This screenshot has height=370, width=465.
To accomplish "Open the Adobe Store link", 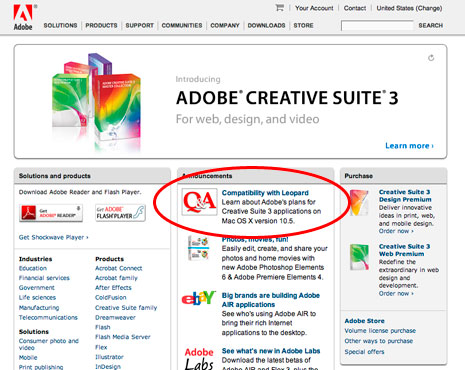I will point(365,321).
